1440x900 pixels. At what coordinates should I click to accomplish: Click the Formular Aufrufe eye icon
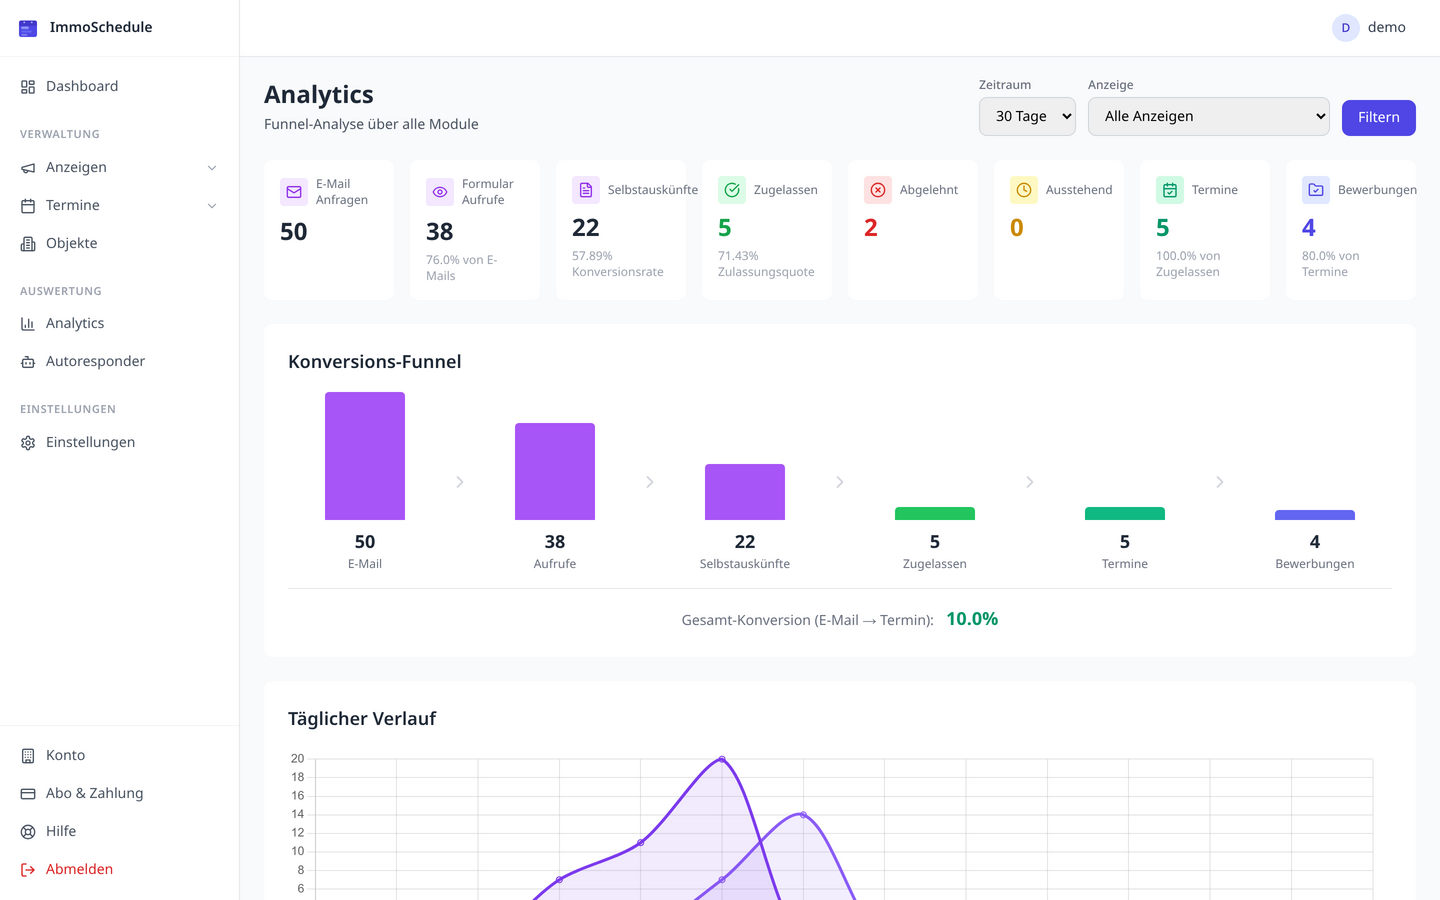(x=439, y=191)
